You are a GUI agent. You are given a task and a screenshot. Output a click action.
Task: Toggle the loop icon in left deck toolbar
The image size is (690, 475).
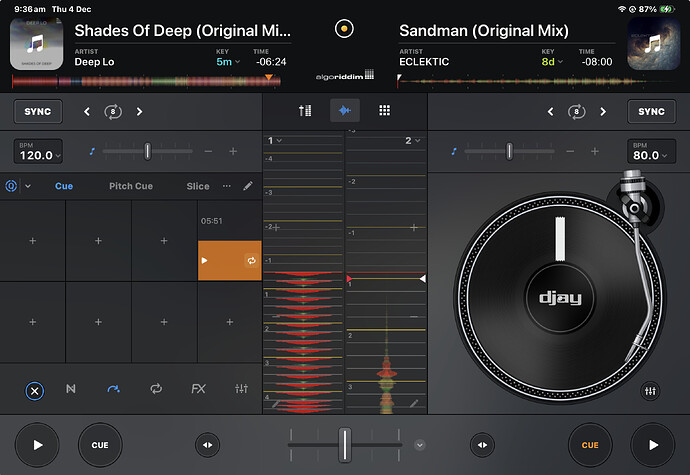[x=156, y=388]
